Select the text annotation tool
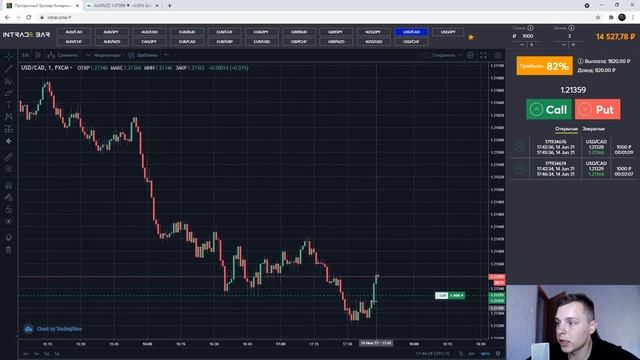The width and height of the screenshot is (640, 360). click(x=9, y=105)
